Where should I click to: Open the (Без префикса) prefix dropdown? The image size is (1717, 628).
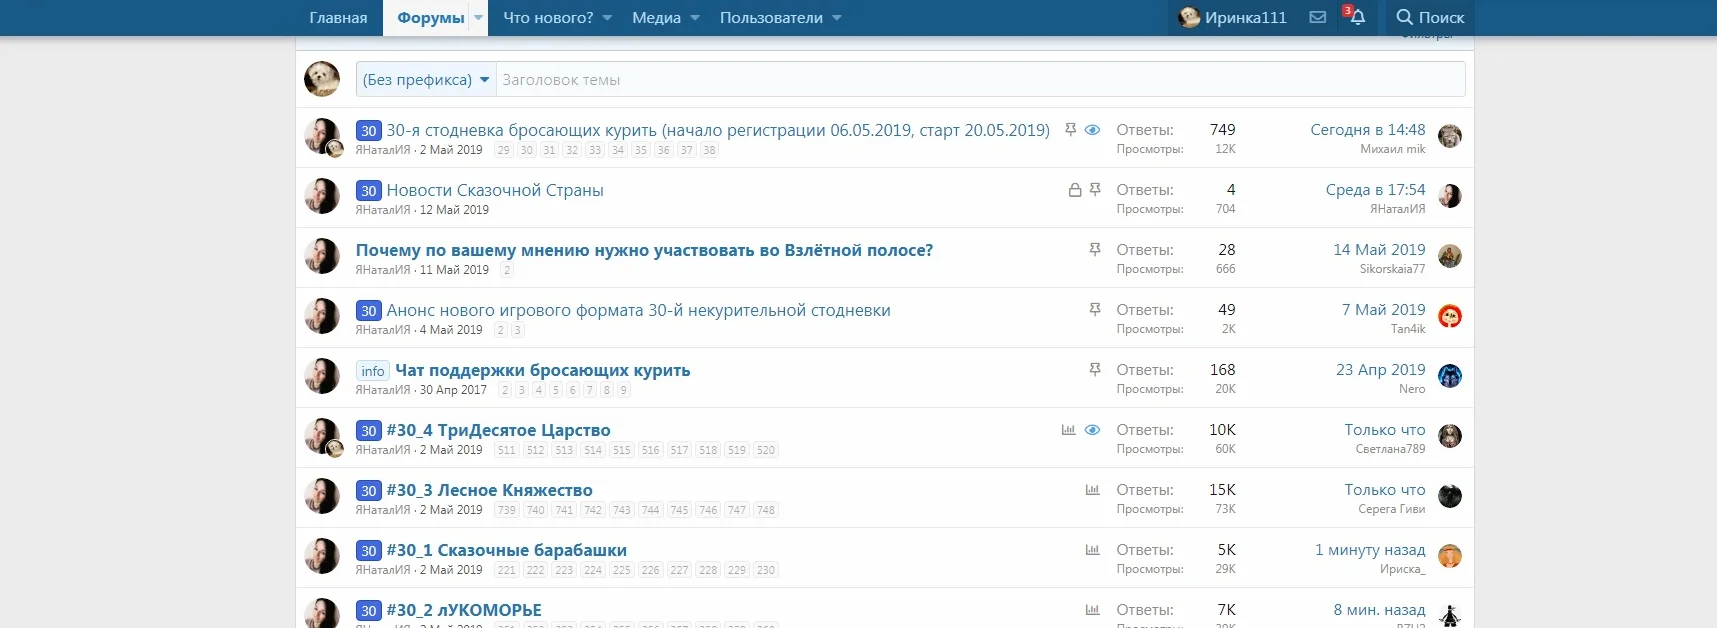point(426,80)
